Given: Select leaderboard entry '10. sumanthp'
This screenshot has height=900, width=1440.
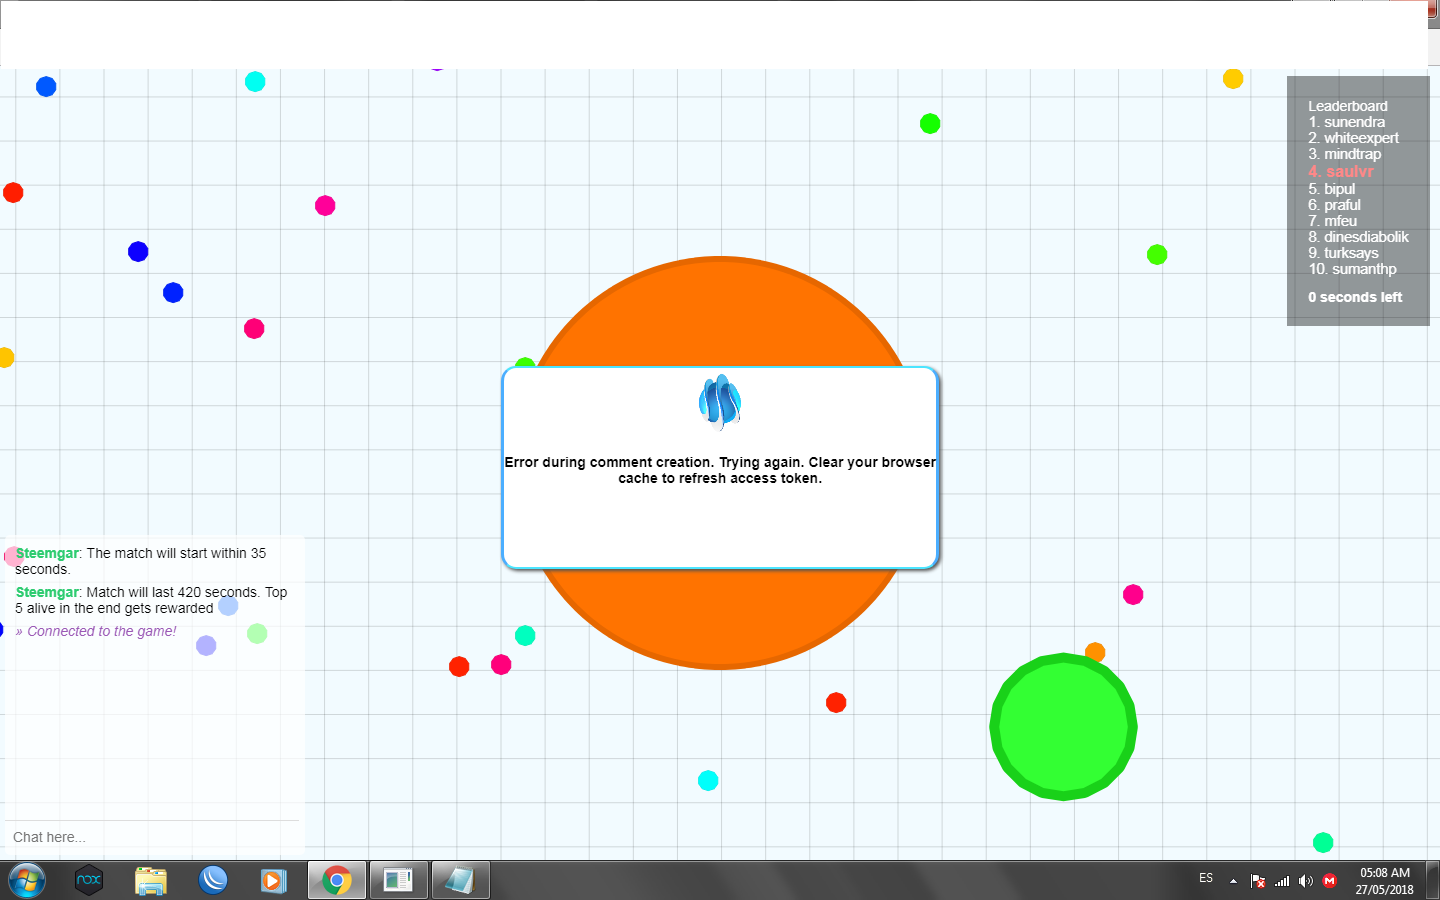Looking at the screenshot, I should click(1353, 269).
